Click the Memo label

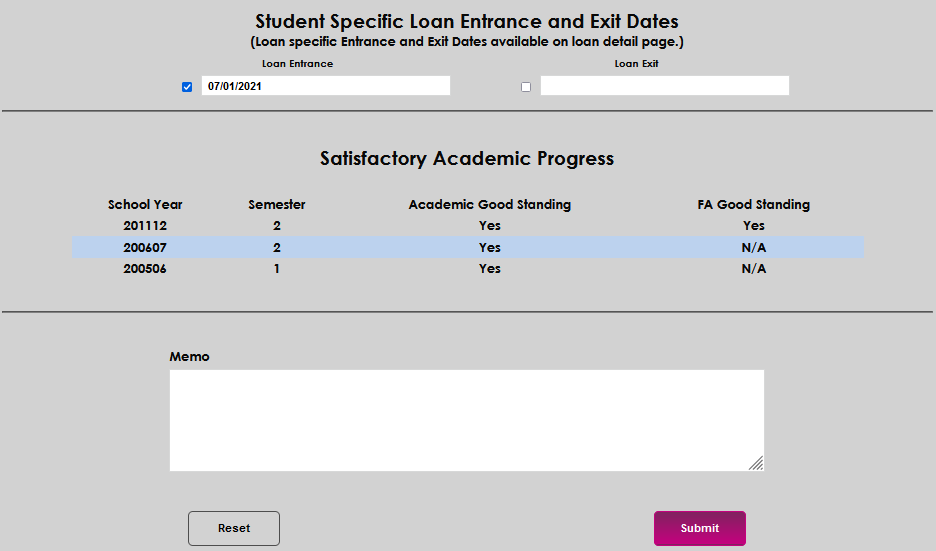pyautogui.click(x=189, y=357)
